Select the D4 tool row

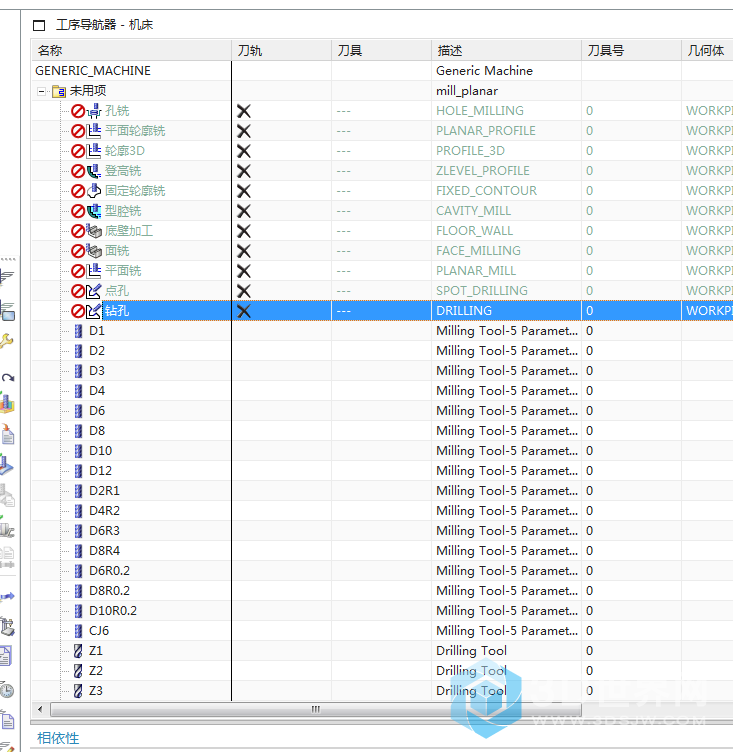(x=382, y=391)
